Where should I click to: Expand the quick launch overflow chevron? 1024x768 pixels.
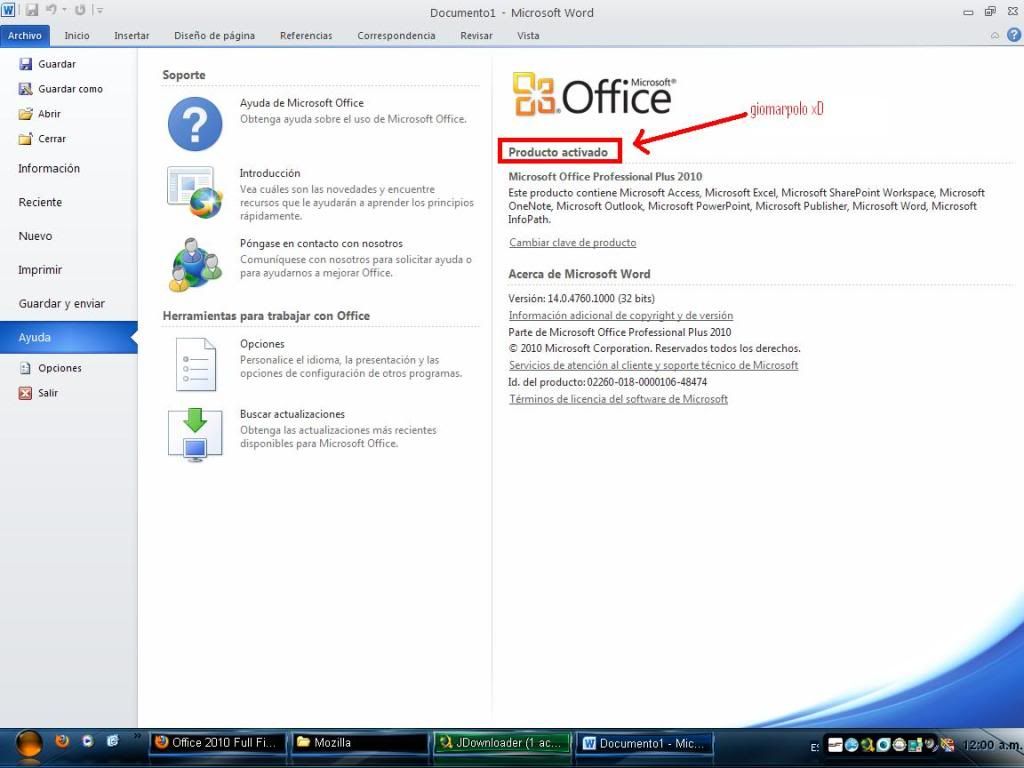click(x=137, y=737)
